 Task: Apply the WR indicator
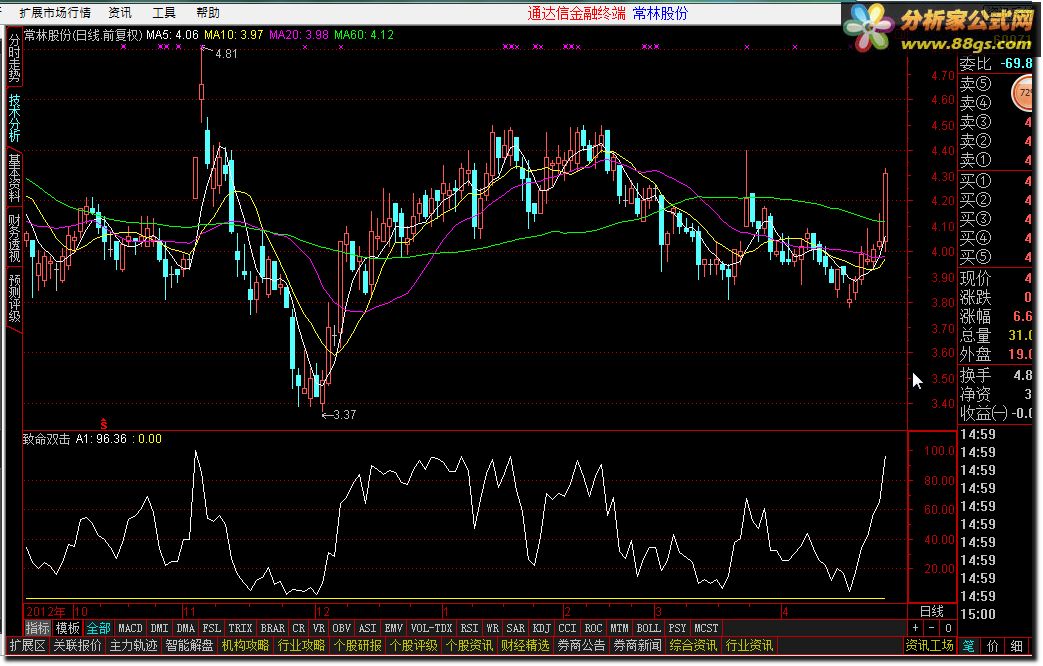[x=492, y=628]
